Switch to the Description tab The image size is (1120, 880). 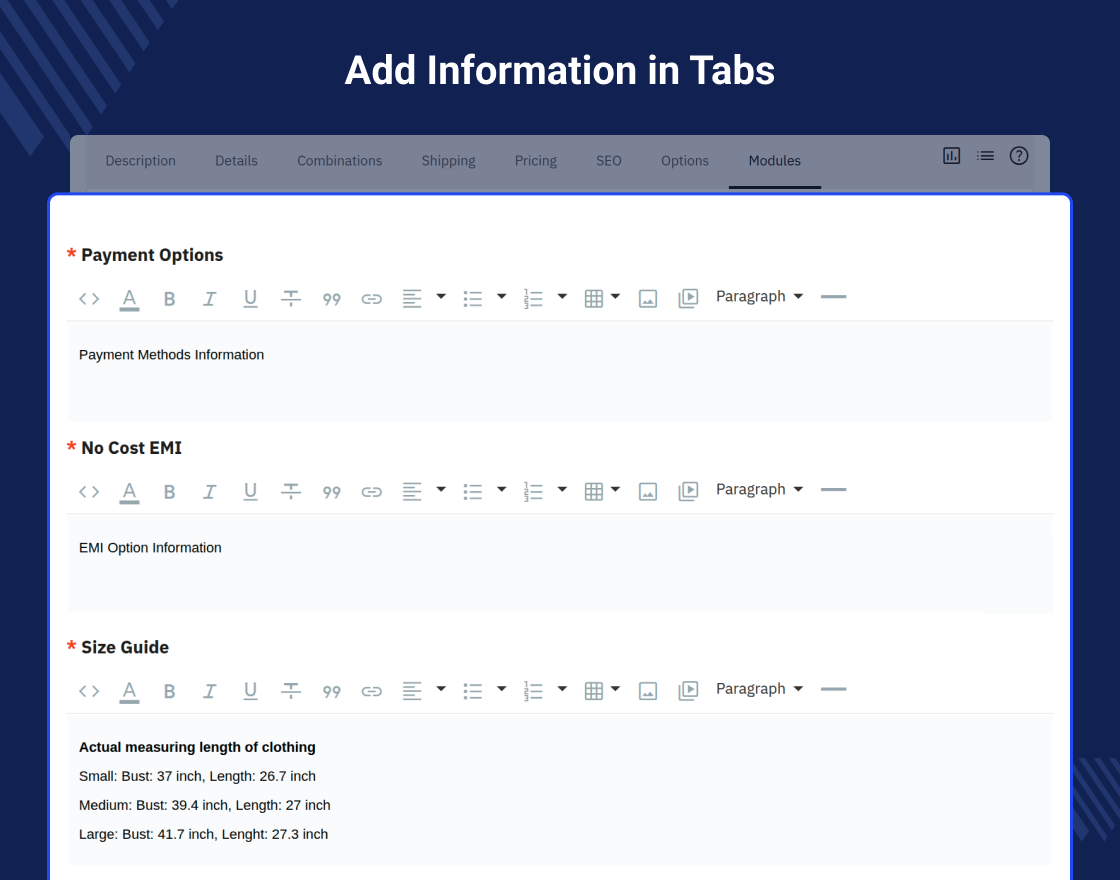click(x=141, y=161)
